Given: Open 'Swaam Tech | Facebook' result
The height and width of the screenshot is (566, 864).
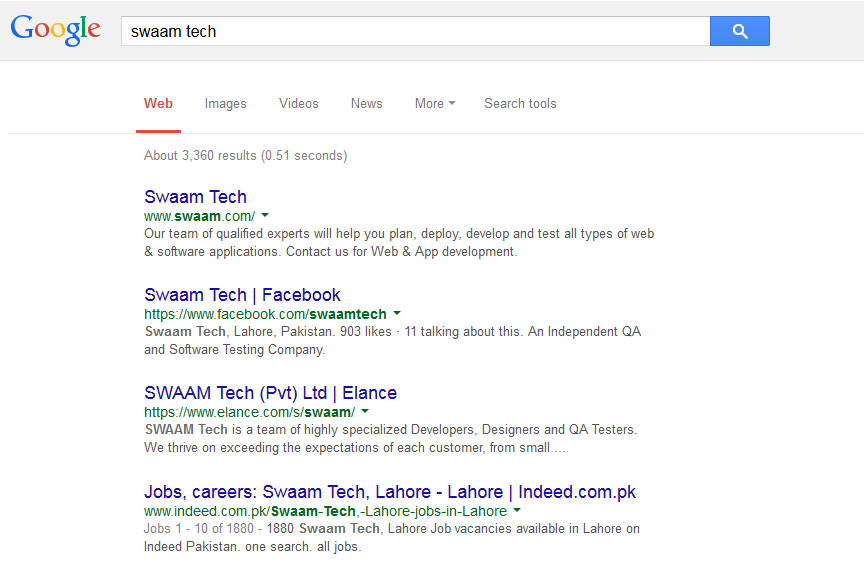Looking at the screenshot, I should (x=242, y=295).
